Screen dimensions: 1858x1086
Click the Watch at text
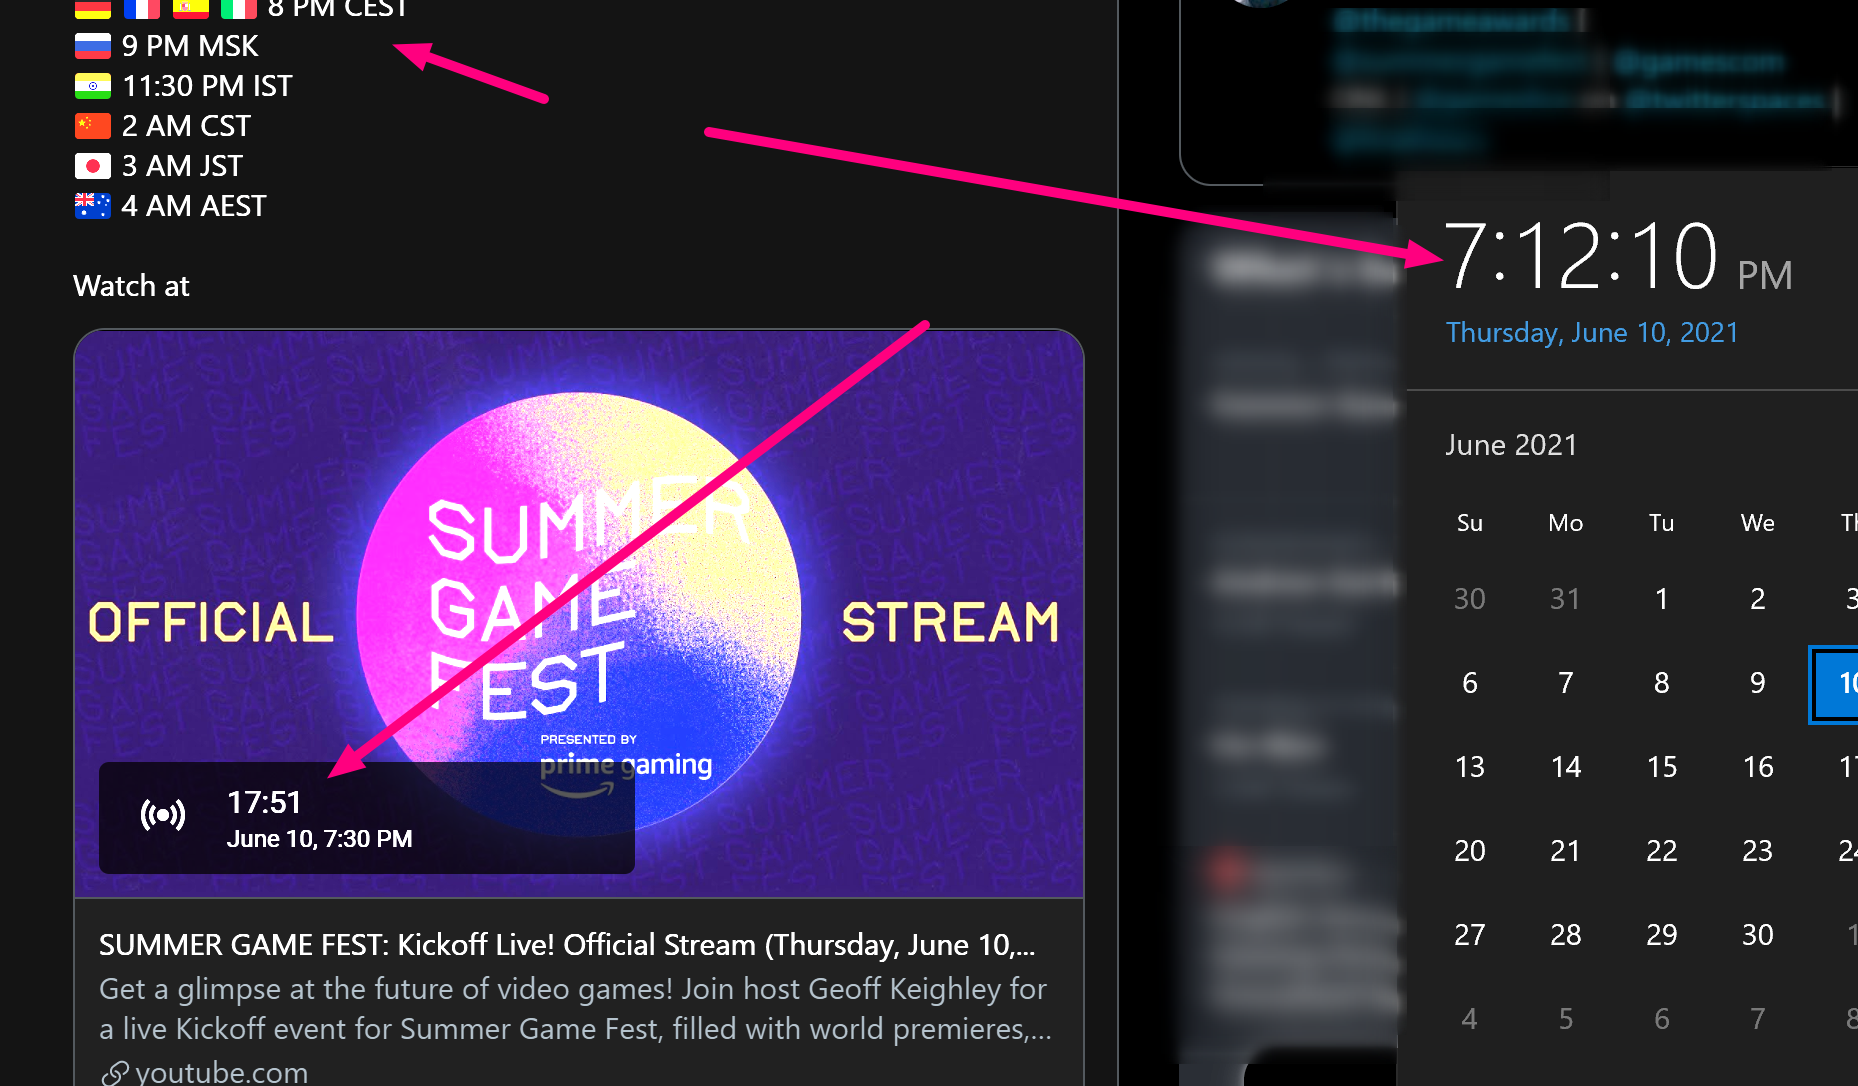pos(132,286)
